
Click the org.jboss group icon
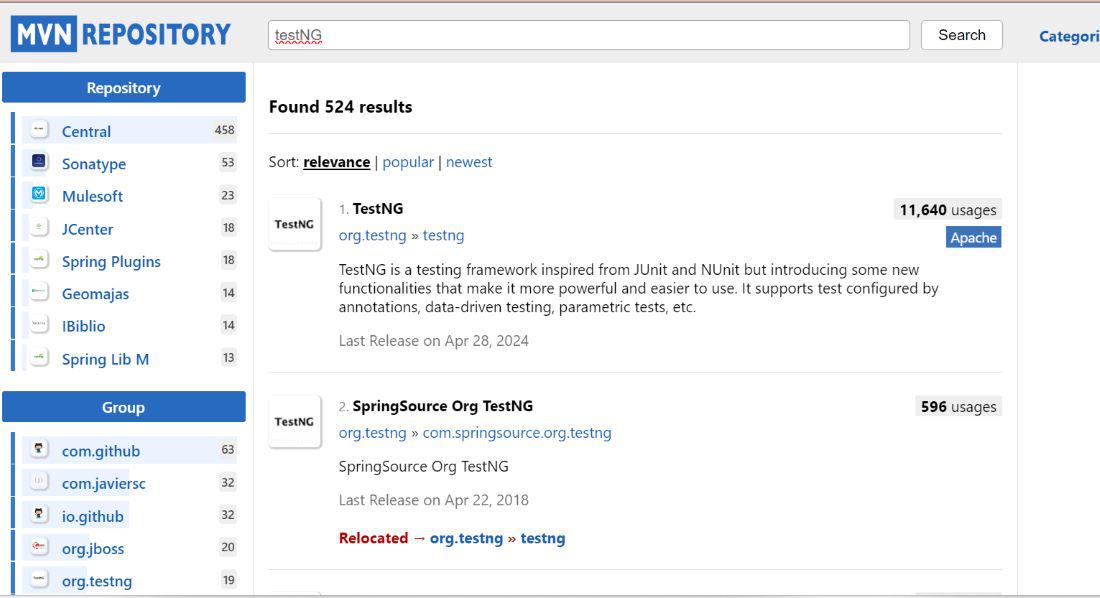[x=39, y=547]
